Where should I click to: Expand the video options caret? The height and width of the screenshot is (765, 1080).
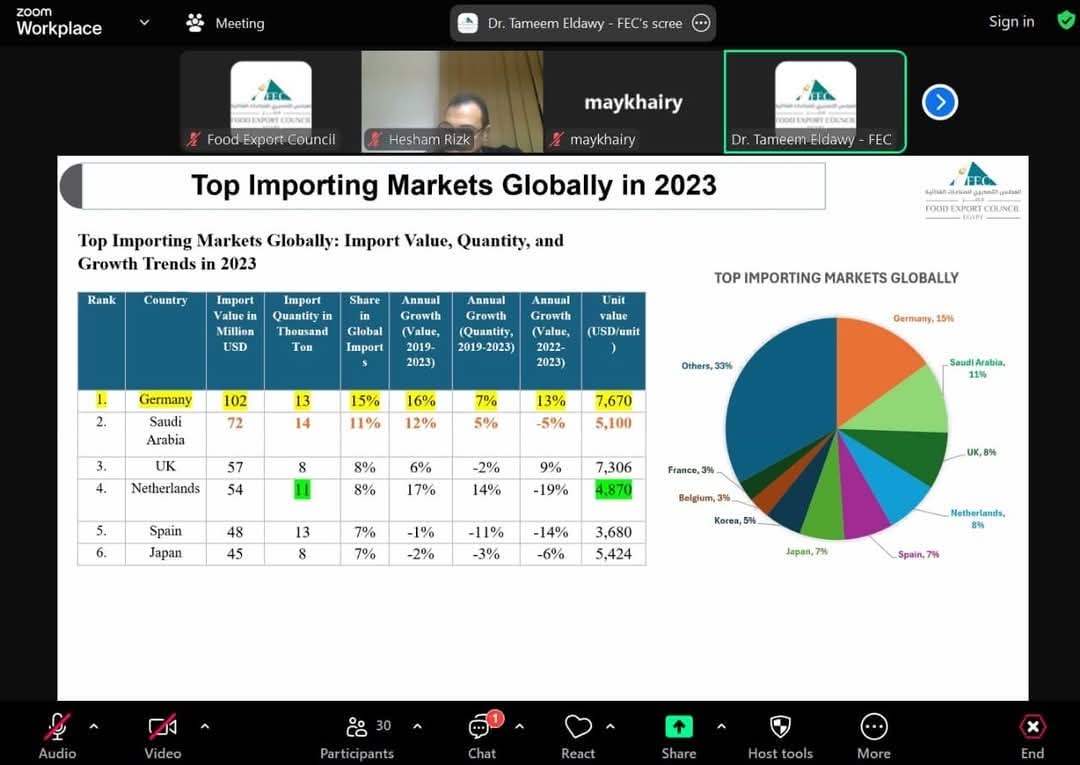coord(205,726)
